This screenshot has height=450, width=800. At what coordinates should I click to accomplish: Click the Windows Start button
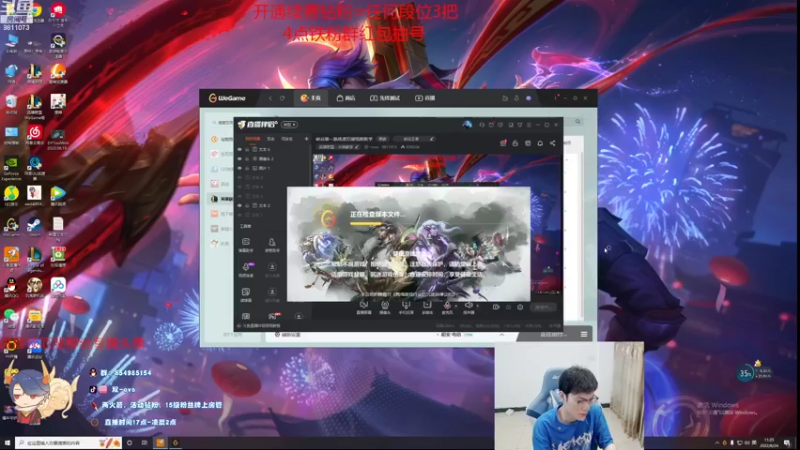7,443
